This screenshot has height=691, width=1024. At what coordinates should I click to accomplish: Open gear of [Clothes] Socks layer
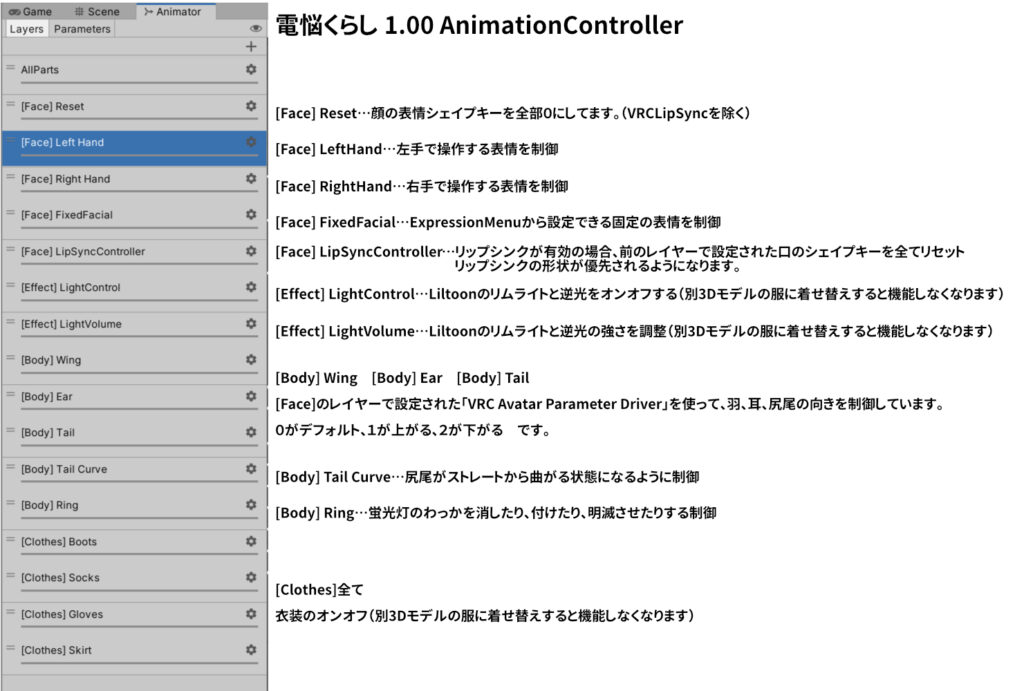(x=251, y=577)
